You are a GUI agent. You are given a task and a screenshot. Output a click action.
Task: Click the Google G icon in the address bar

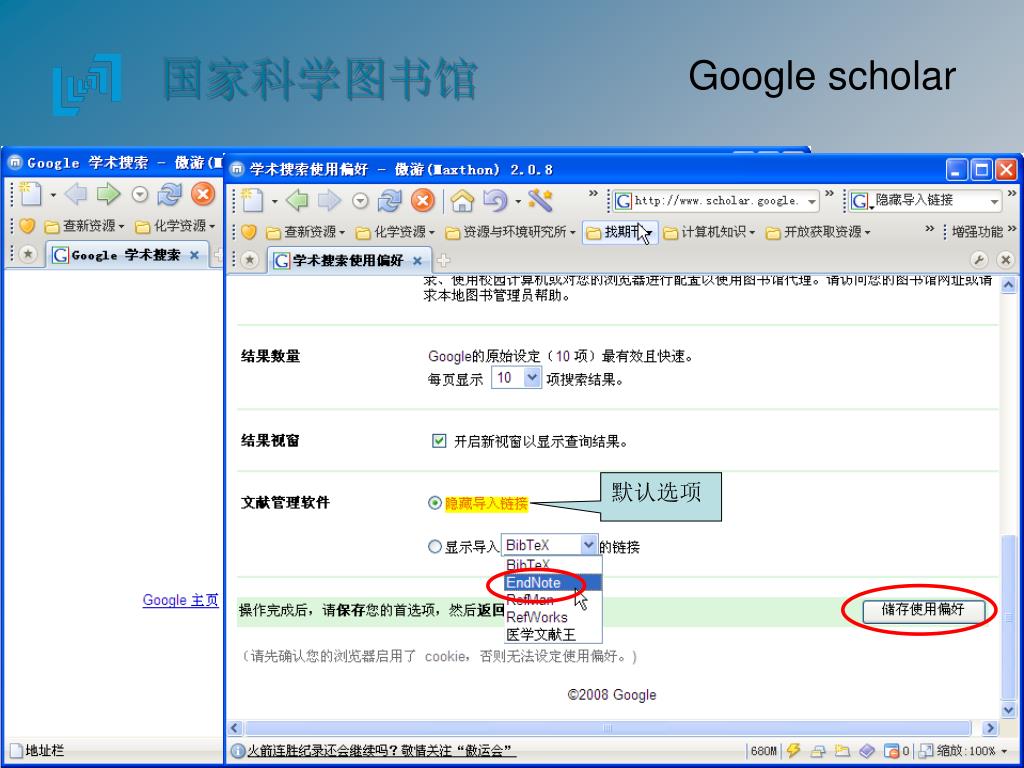(x=624, y=201)
